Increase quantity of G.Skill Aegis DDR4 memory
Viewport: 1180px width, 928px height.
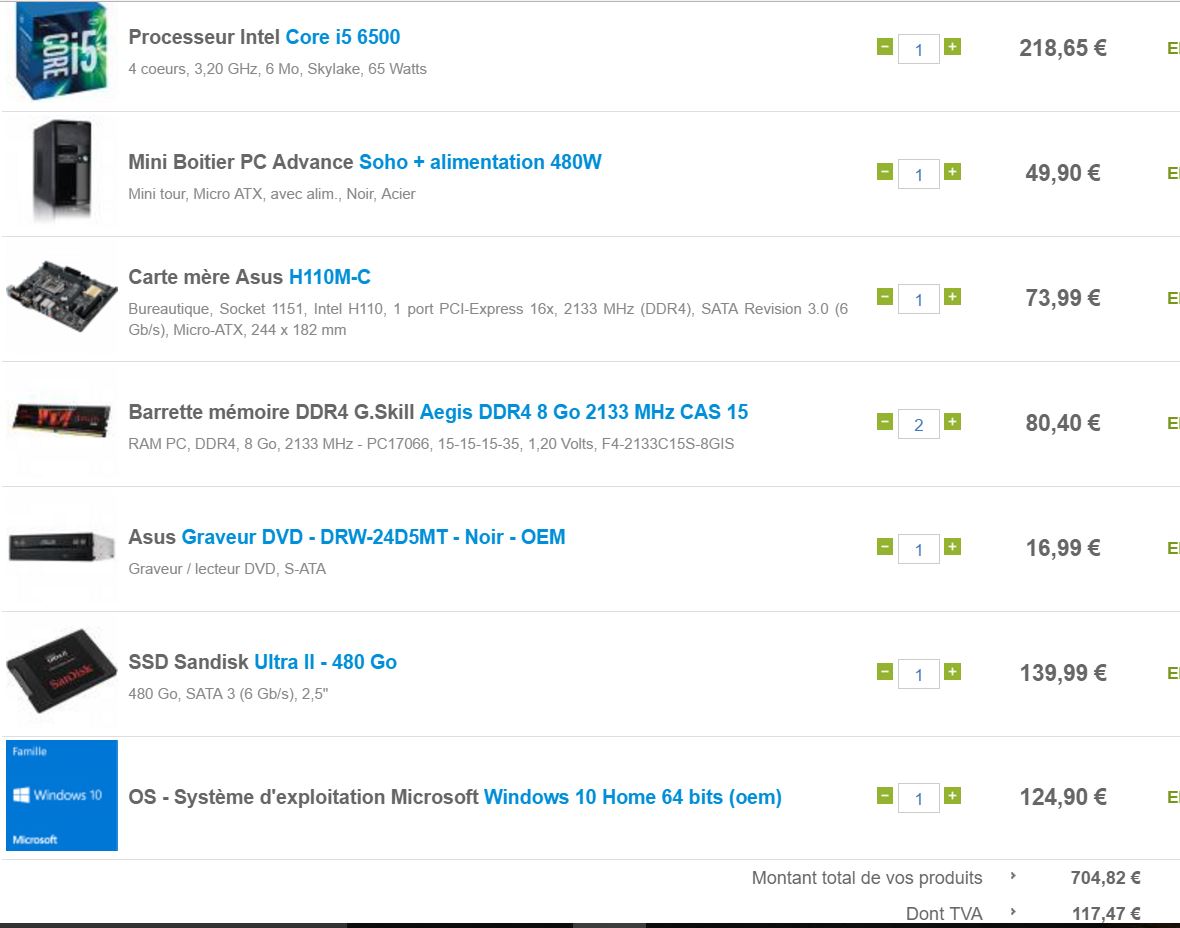tap(952, 421)
